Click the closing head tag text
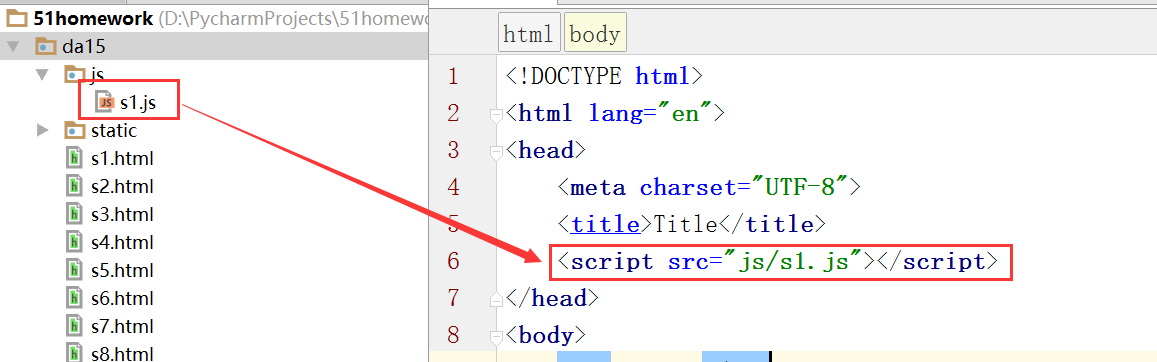The width and height of the screenshot is (1157, 362). click(x=552, y=298)
